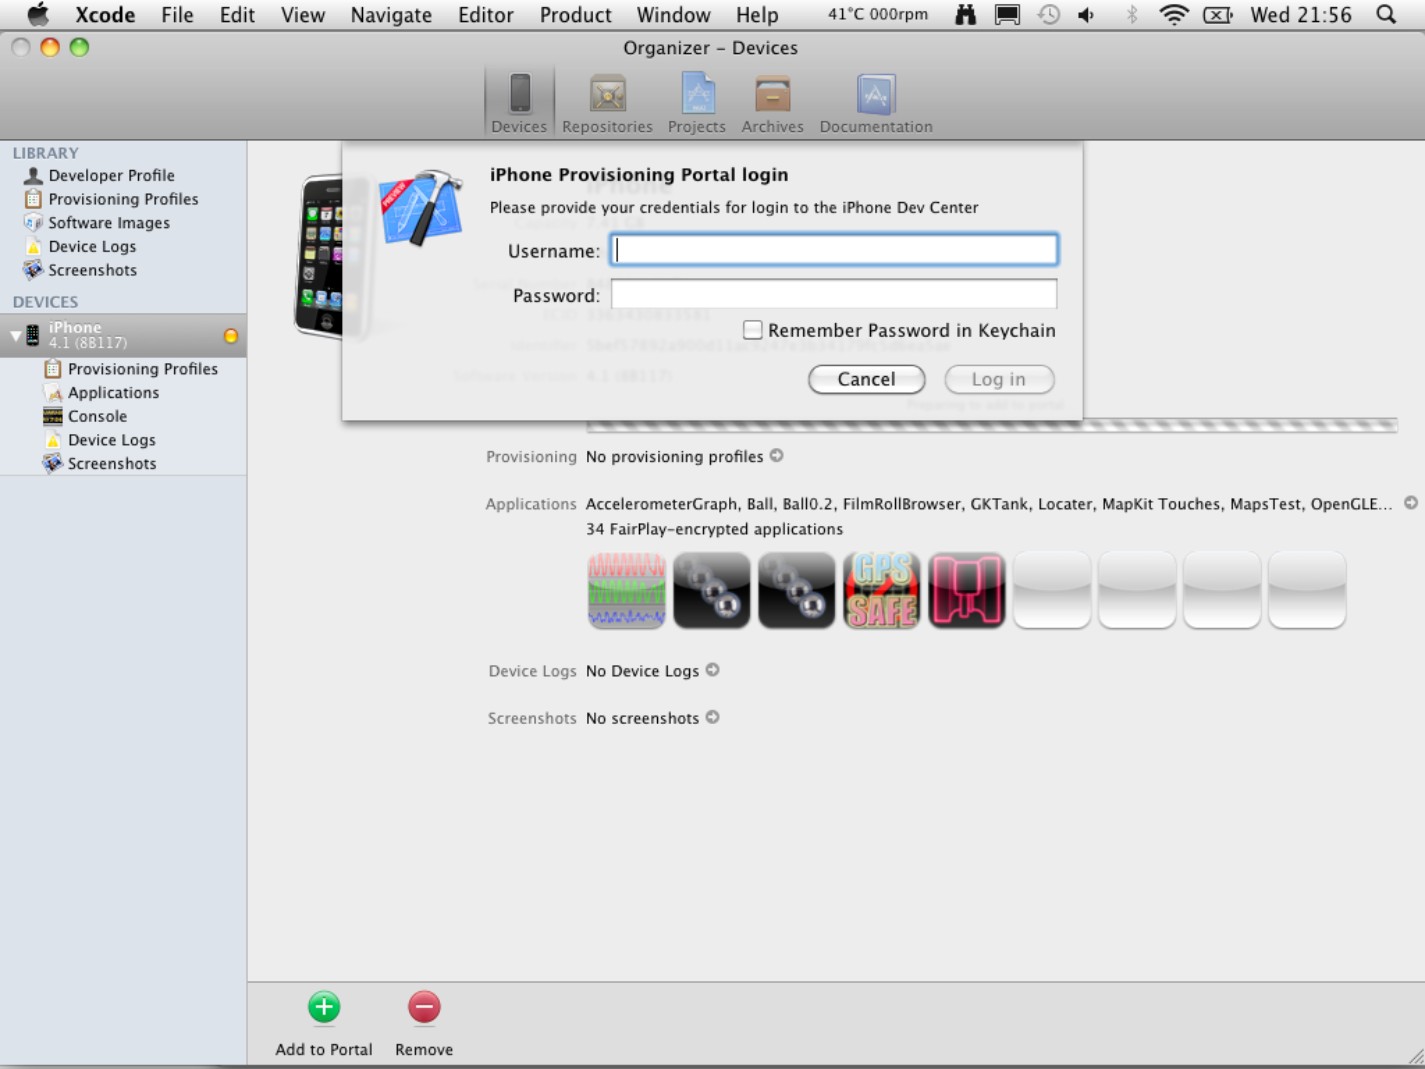Open the Apple menu

point(38,15)
